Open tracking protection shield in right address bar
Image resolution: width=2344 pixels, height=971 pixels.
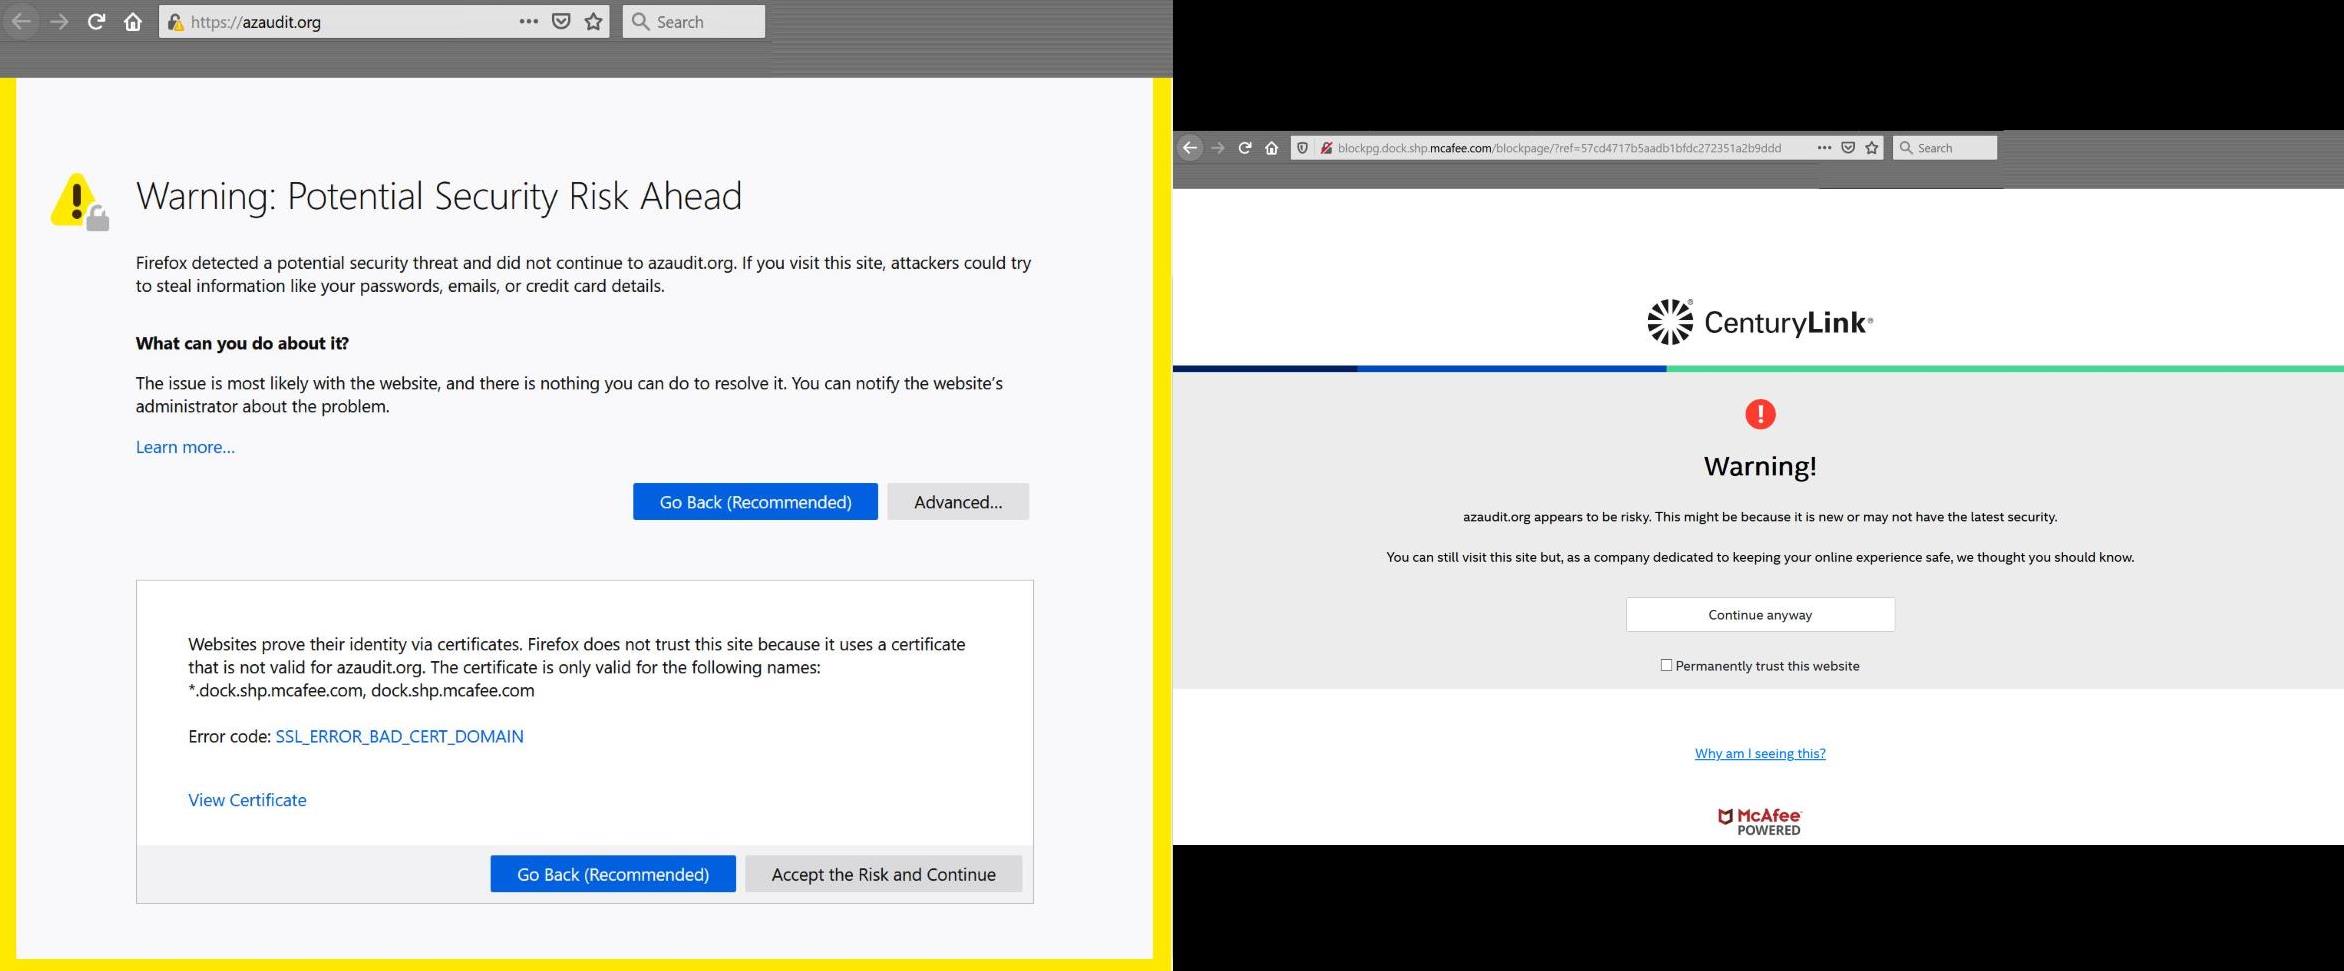click(1303, 148)
